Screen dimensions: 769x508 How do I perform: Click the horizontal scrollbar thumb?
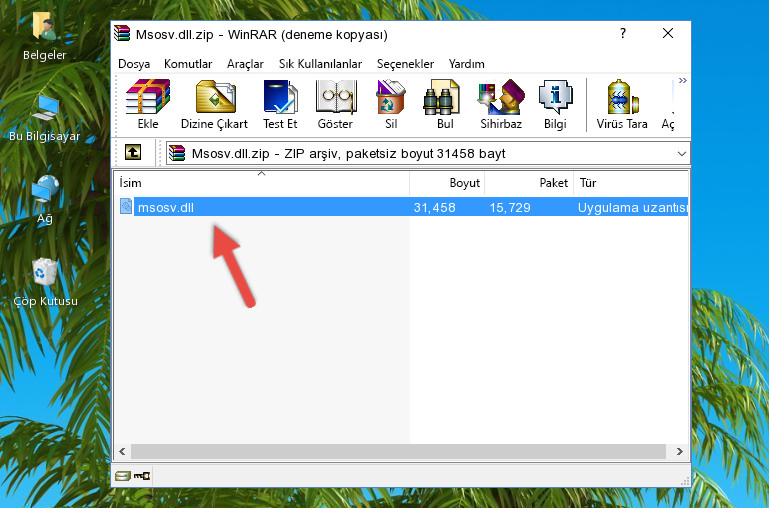[398, 451]
